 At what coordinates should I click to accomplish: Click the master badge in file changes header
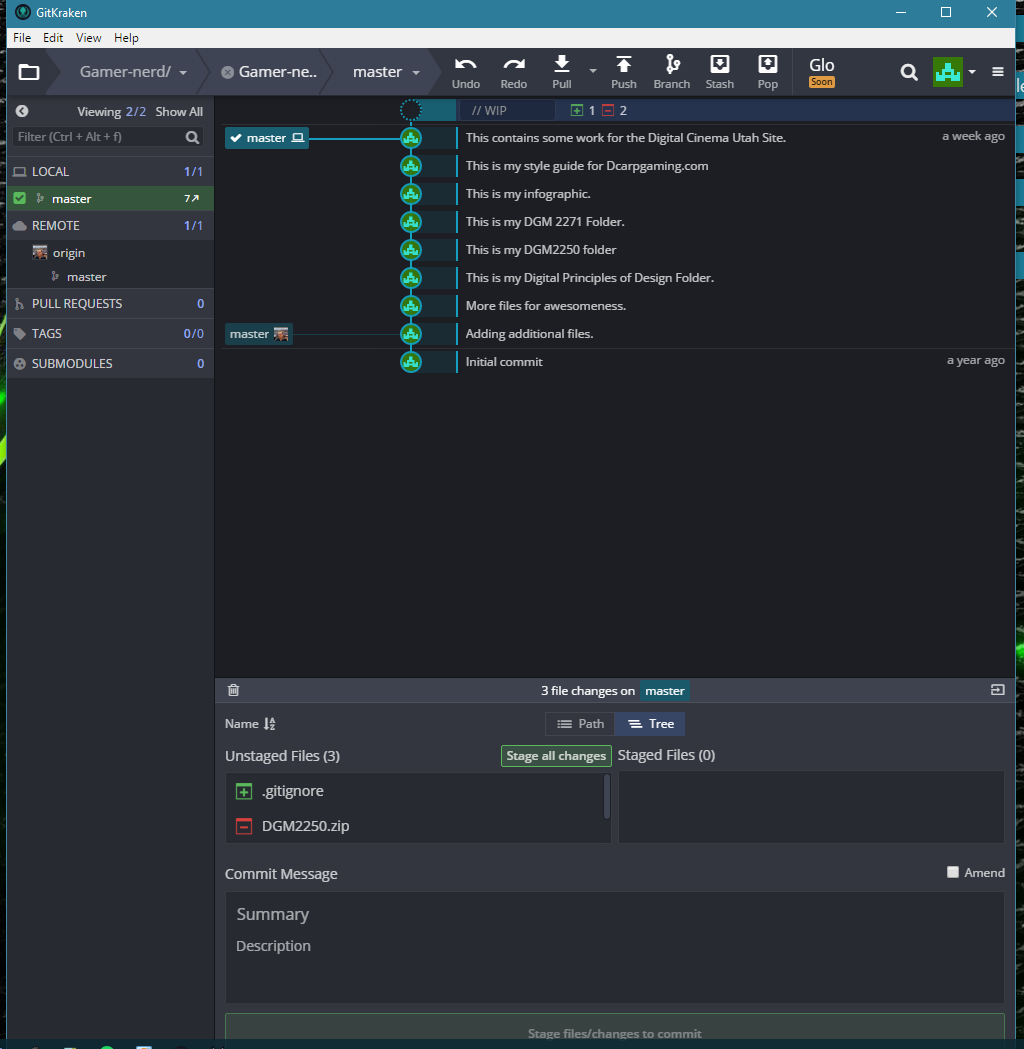664,690
